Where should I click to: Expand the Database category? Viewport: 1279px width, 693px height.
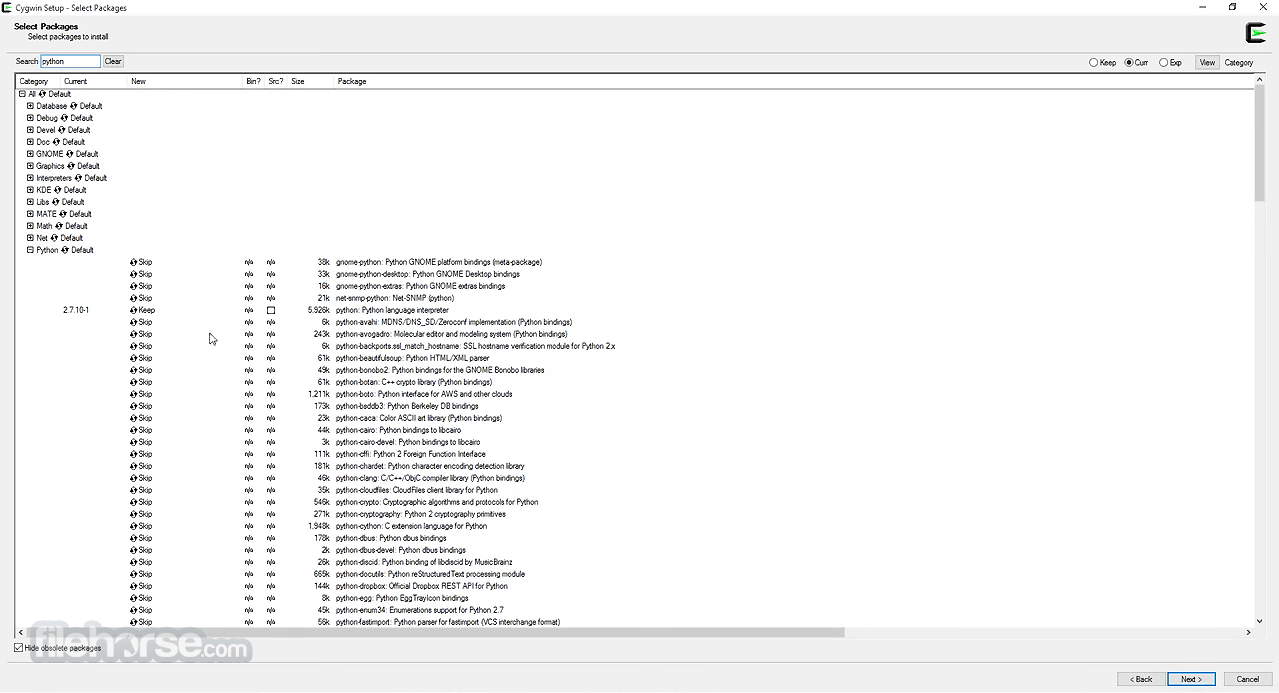(30, 106)
